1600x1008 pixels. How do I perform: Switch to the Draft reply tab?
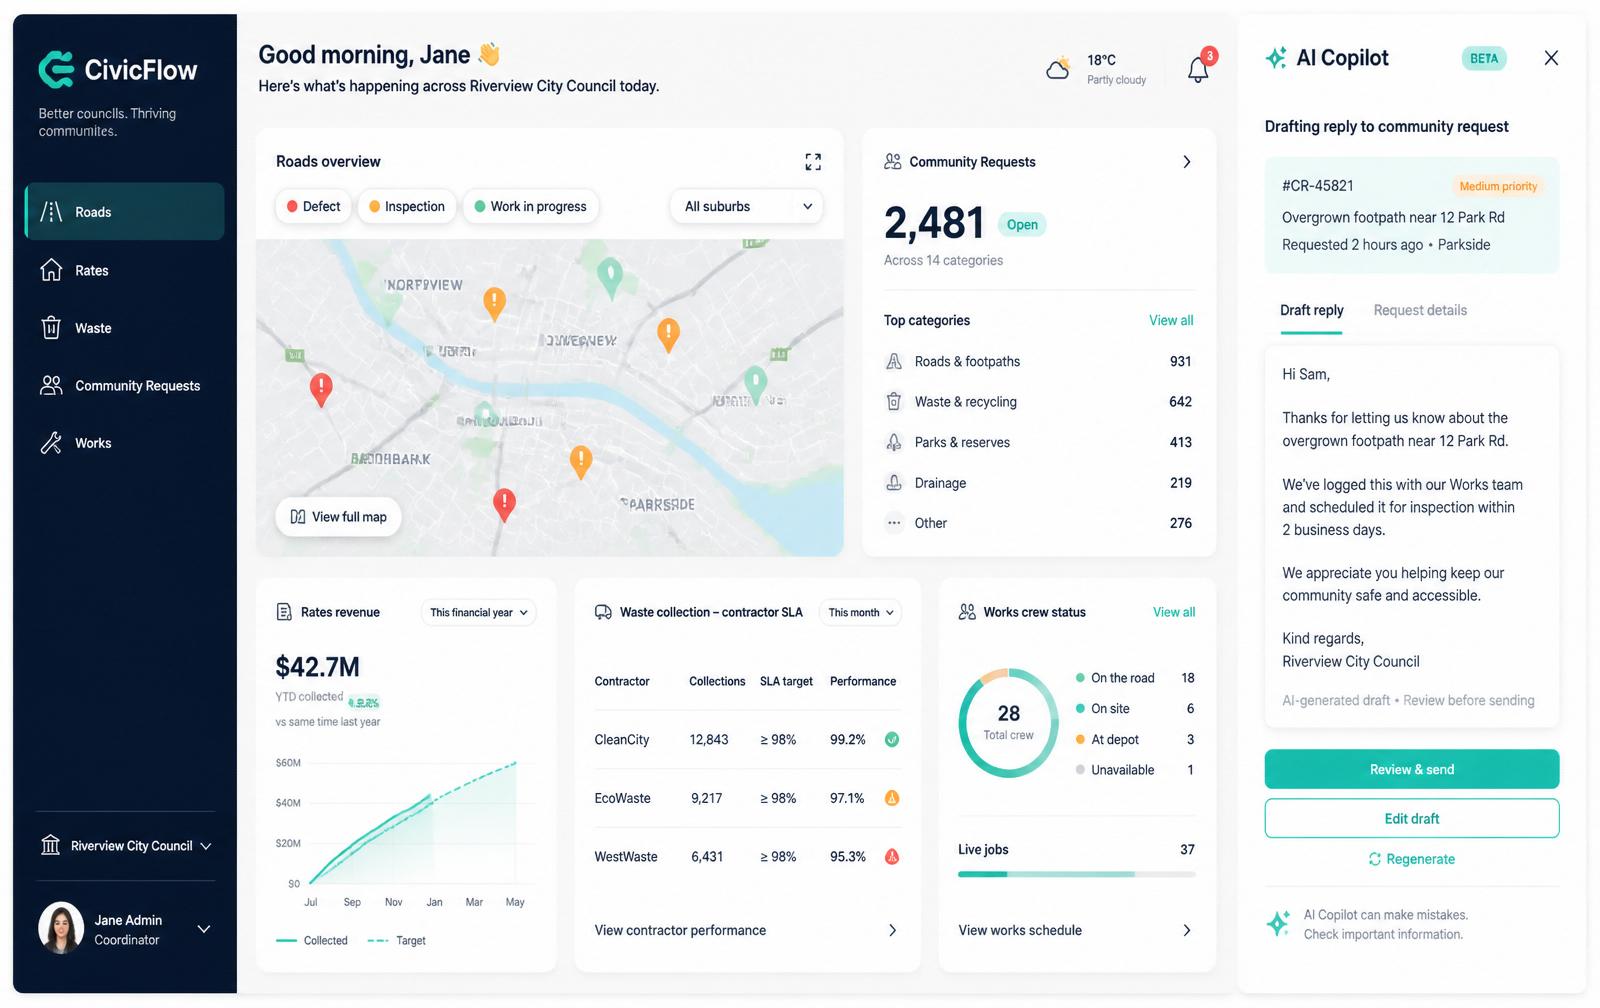tap(1312, 310)
